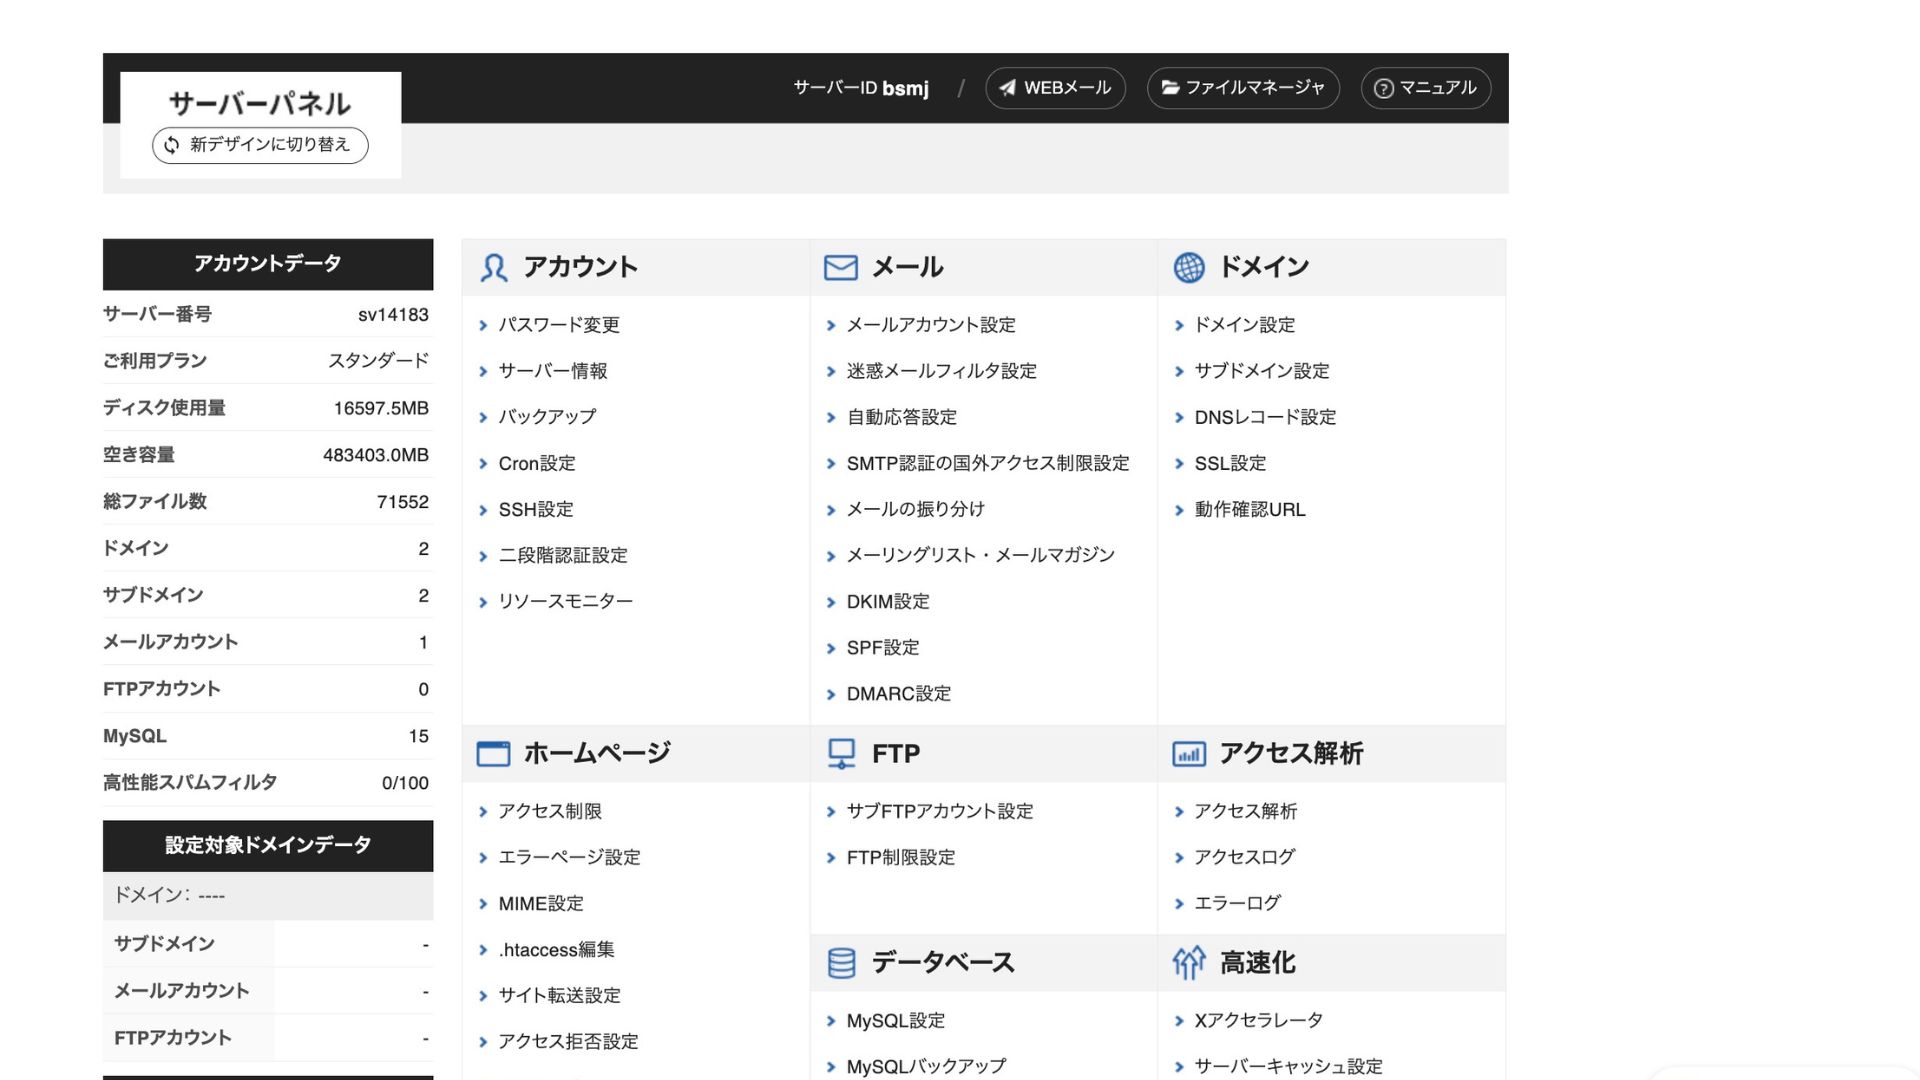Open SMTP認証の国外アクセス制限設定 link

988,463
